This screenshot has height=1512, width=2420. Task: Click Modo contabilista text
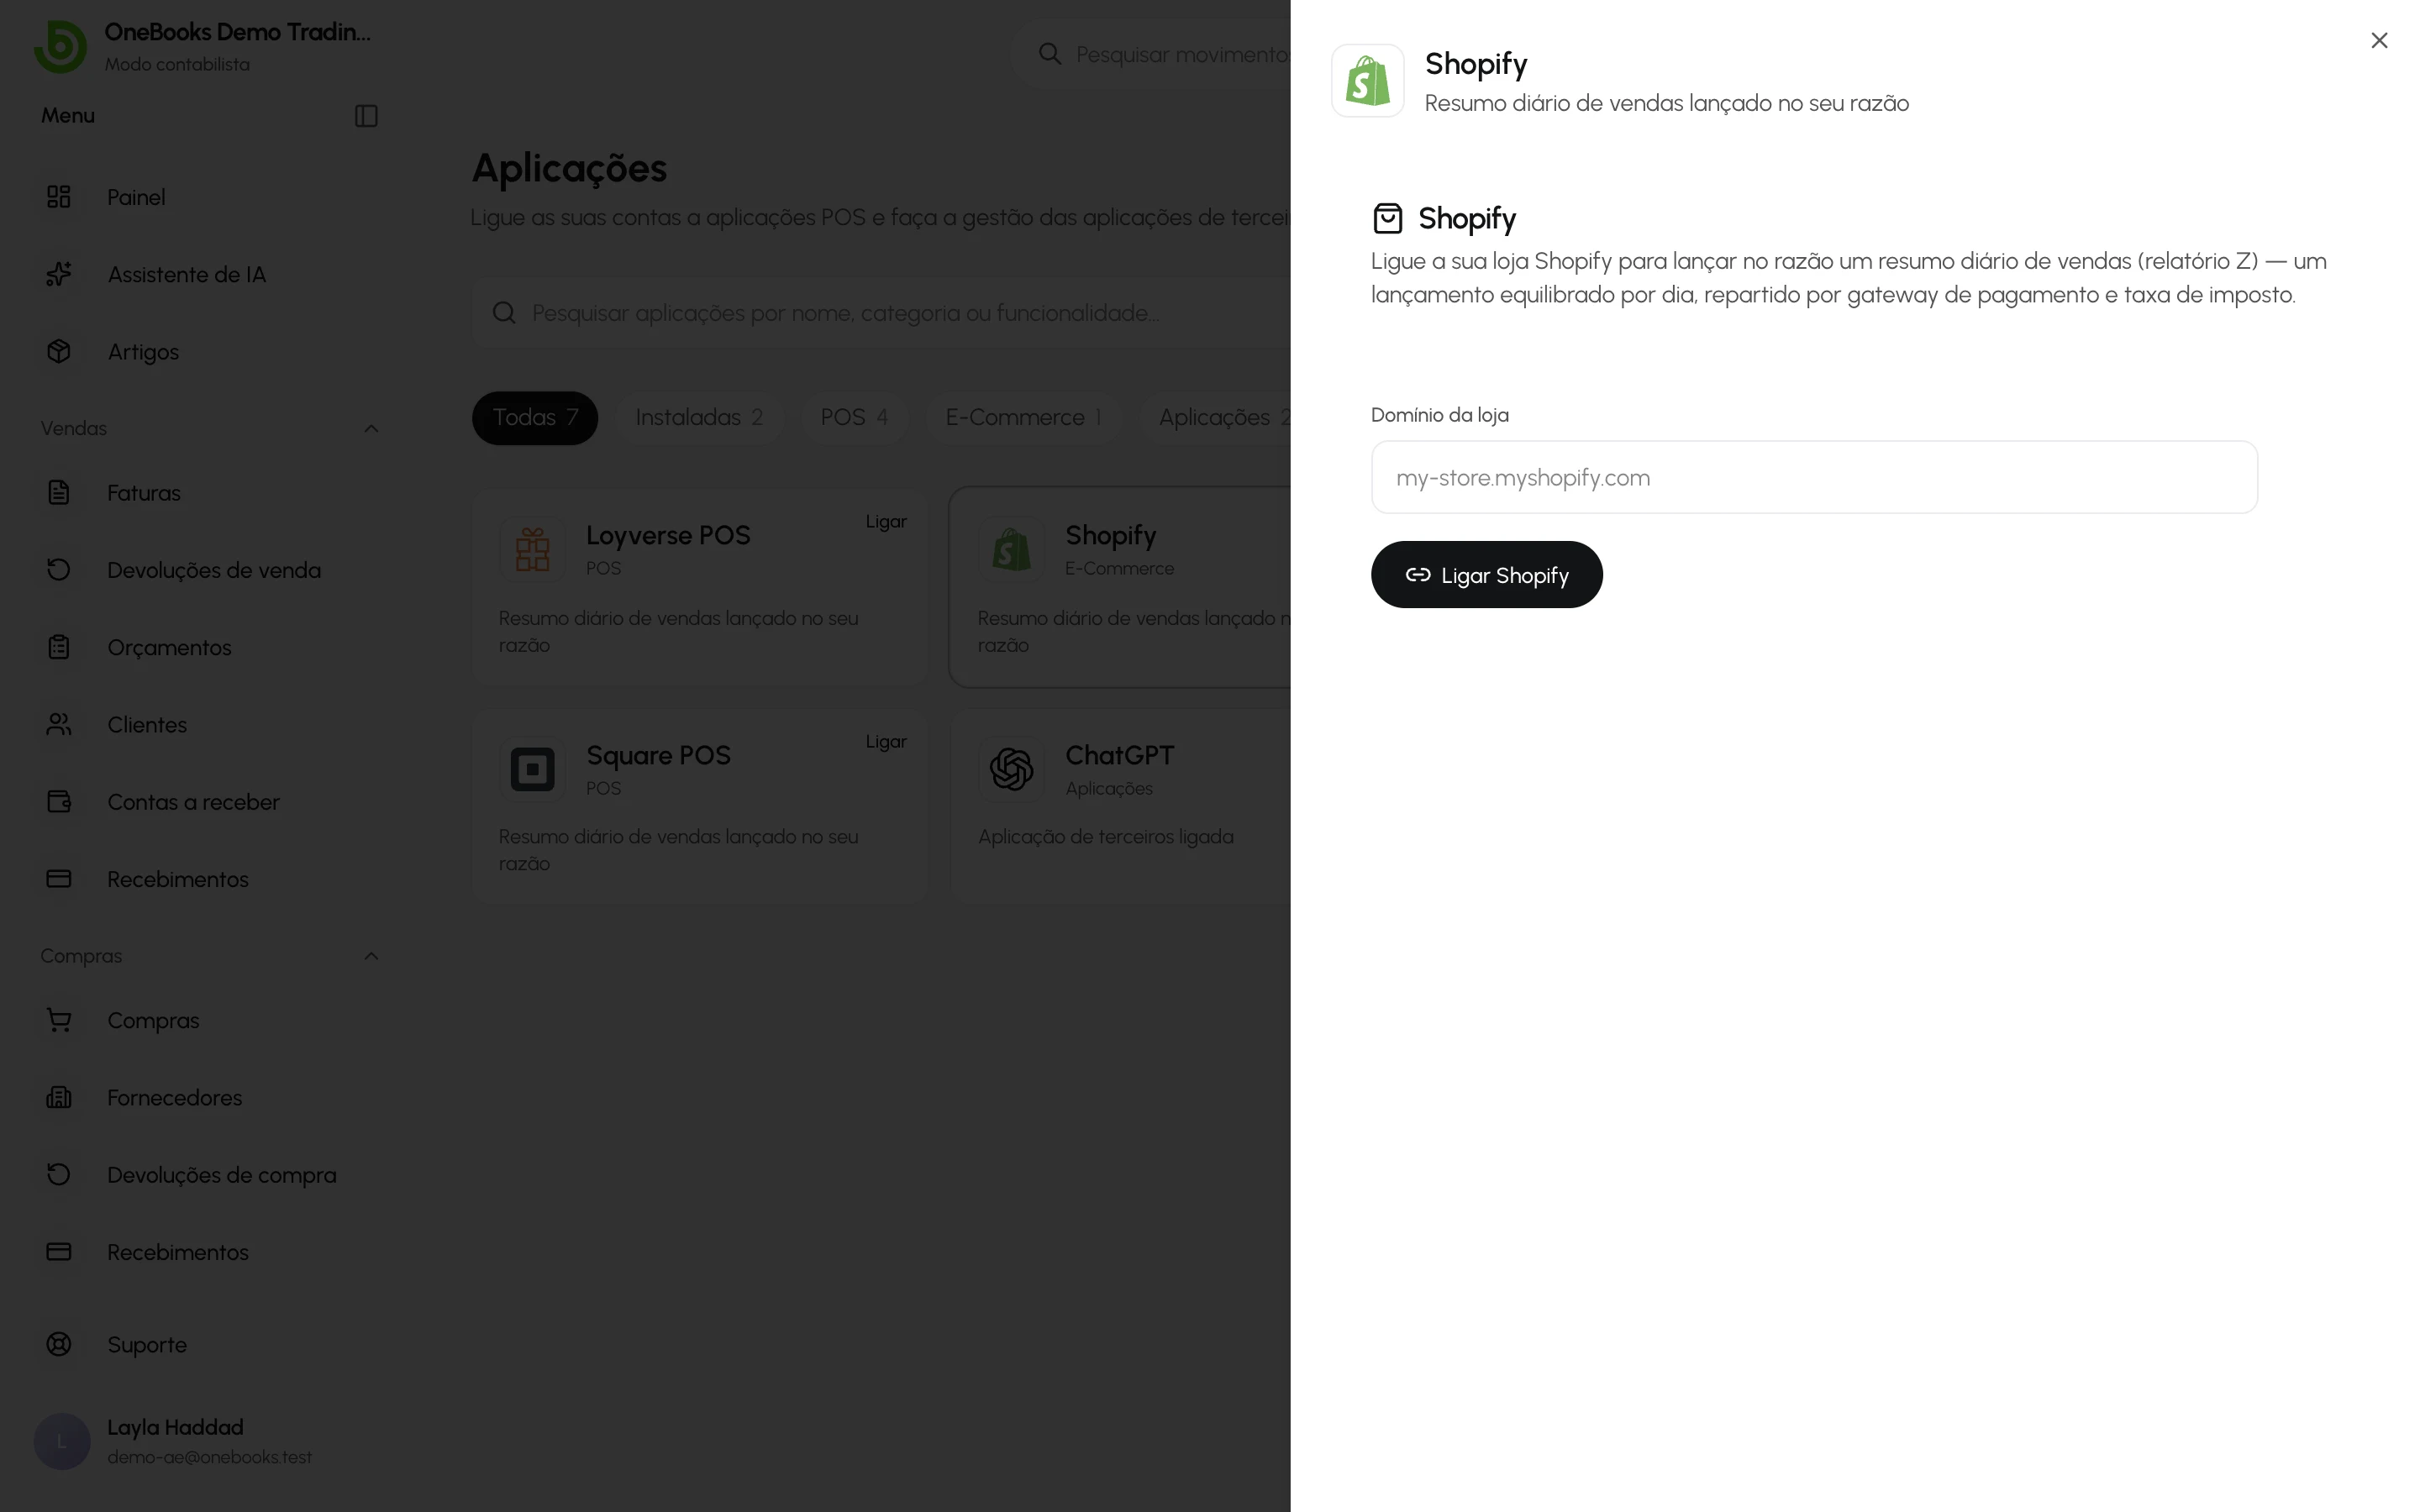[177, 64]
